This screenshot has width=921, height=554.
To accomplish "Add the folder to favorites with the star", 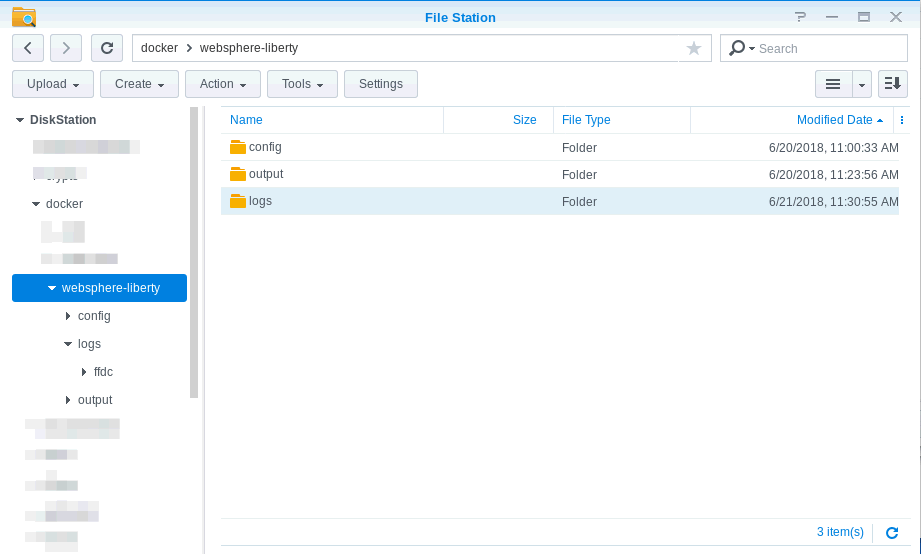I will click(x=694, y=48).
